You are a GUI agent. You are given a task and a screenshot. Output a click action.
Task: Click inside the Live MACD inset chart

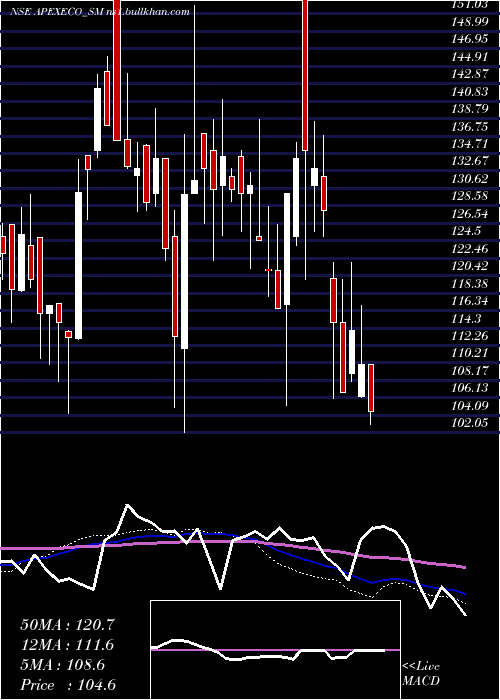click(275, 650)
